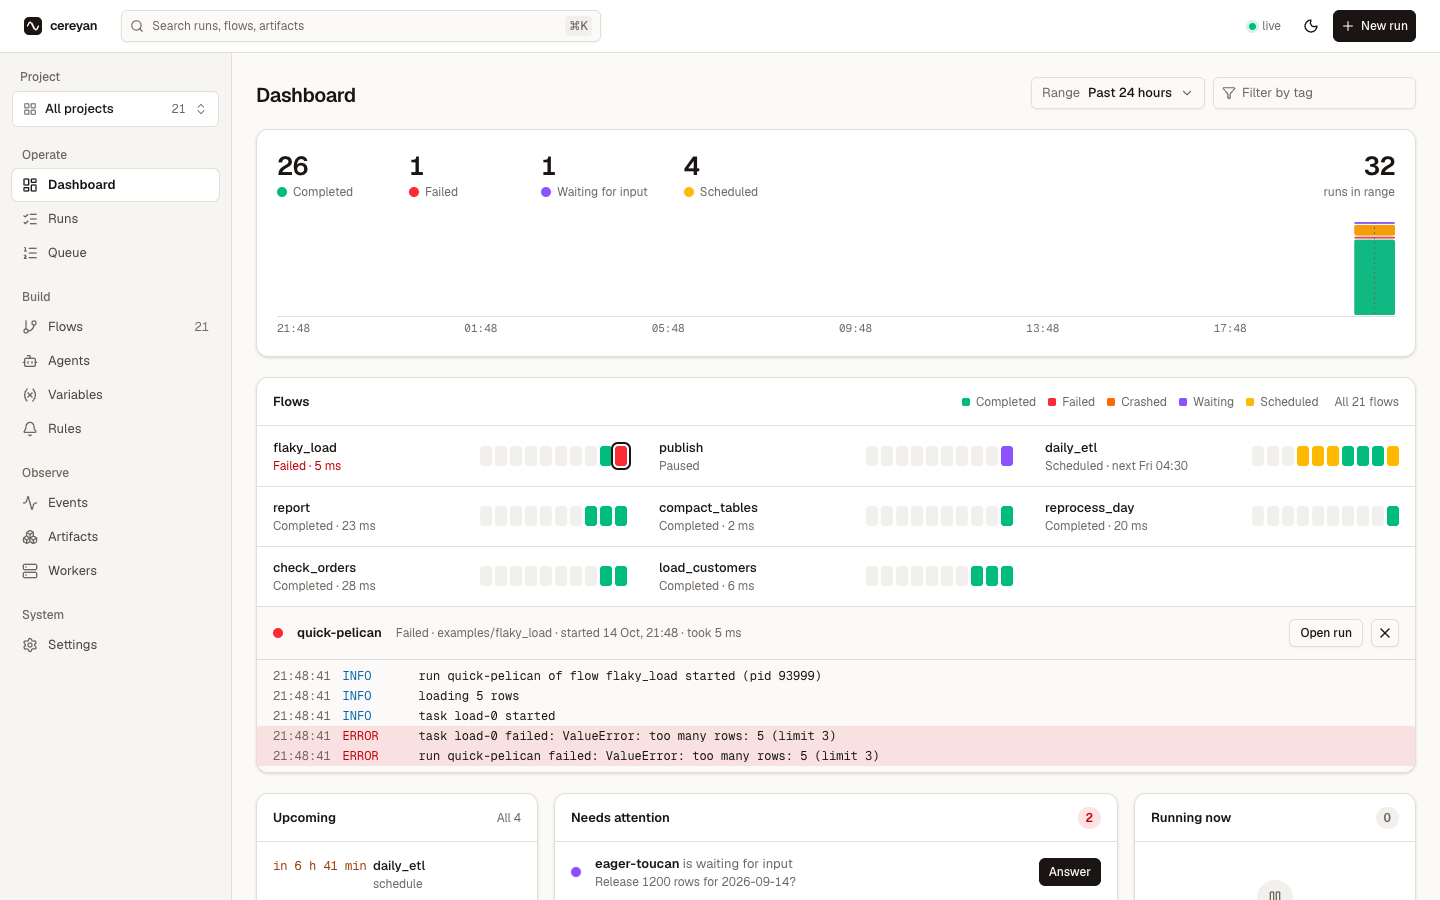Select the red failed run block of flaky_load
This screenshot has width=1440, height=900.
click(x=621, y=456)
